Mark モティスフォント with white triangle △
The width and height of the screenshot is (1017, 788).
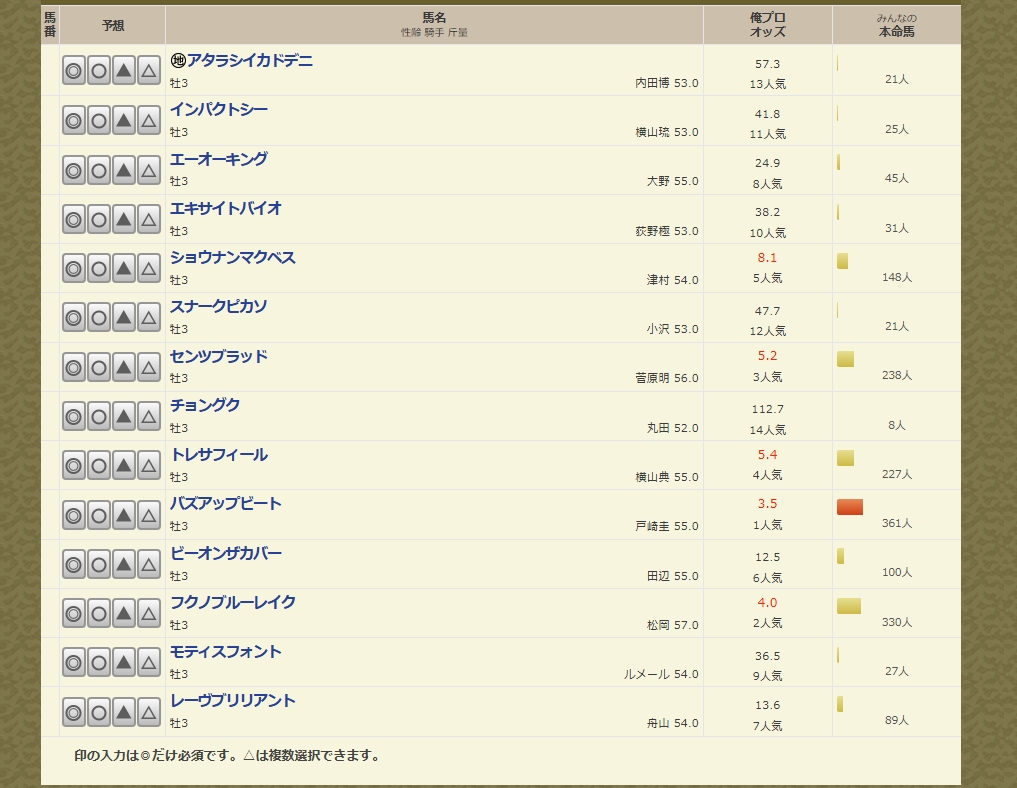tap(149, 663)
